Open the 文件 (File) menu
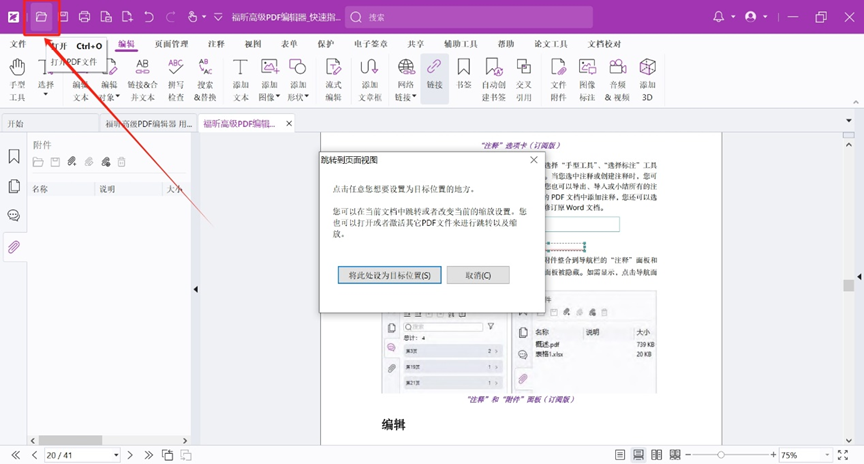864x464 pixels. coord(18,44)
